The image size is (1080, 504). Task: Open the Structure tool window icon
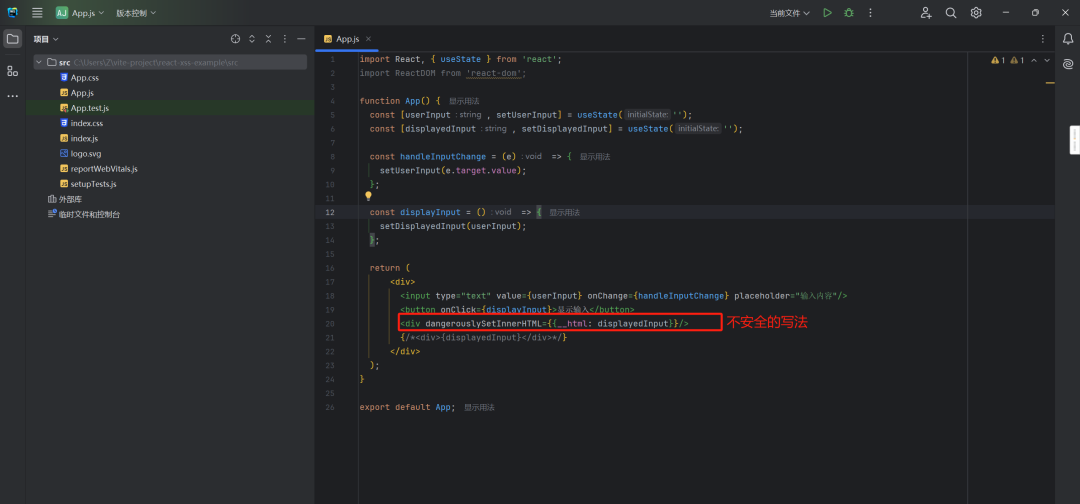point(12,70)
